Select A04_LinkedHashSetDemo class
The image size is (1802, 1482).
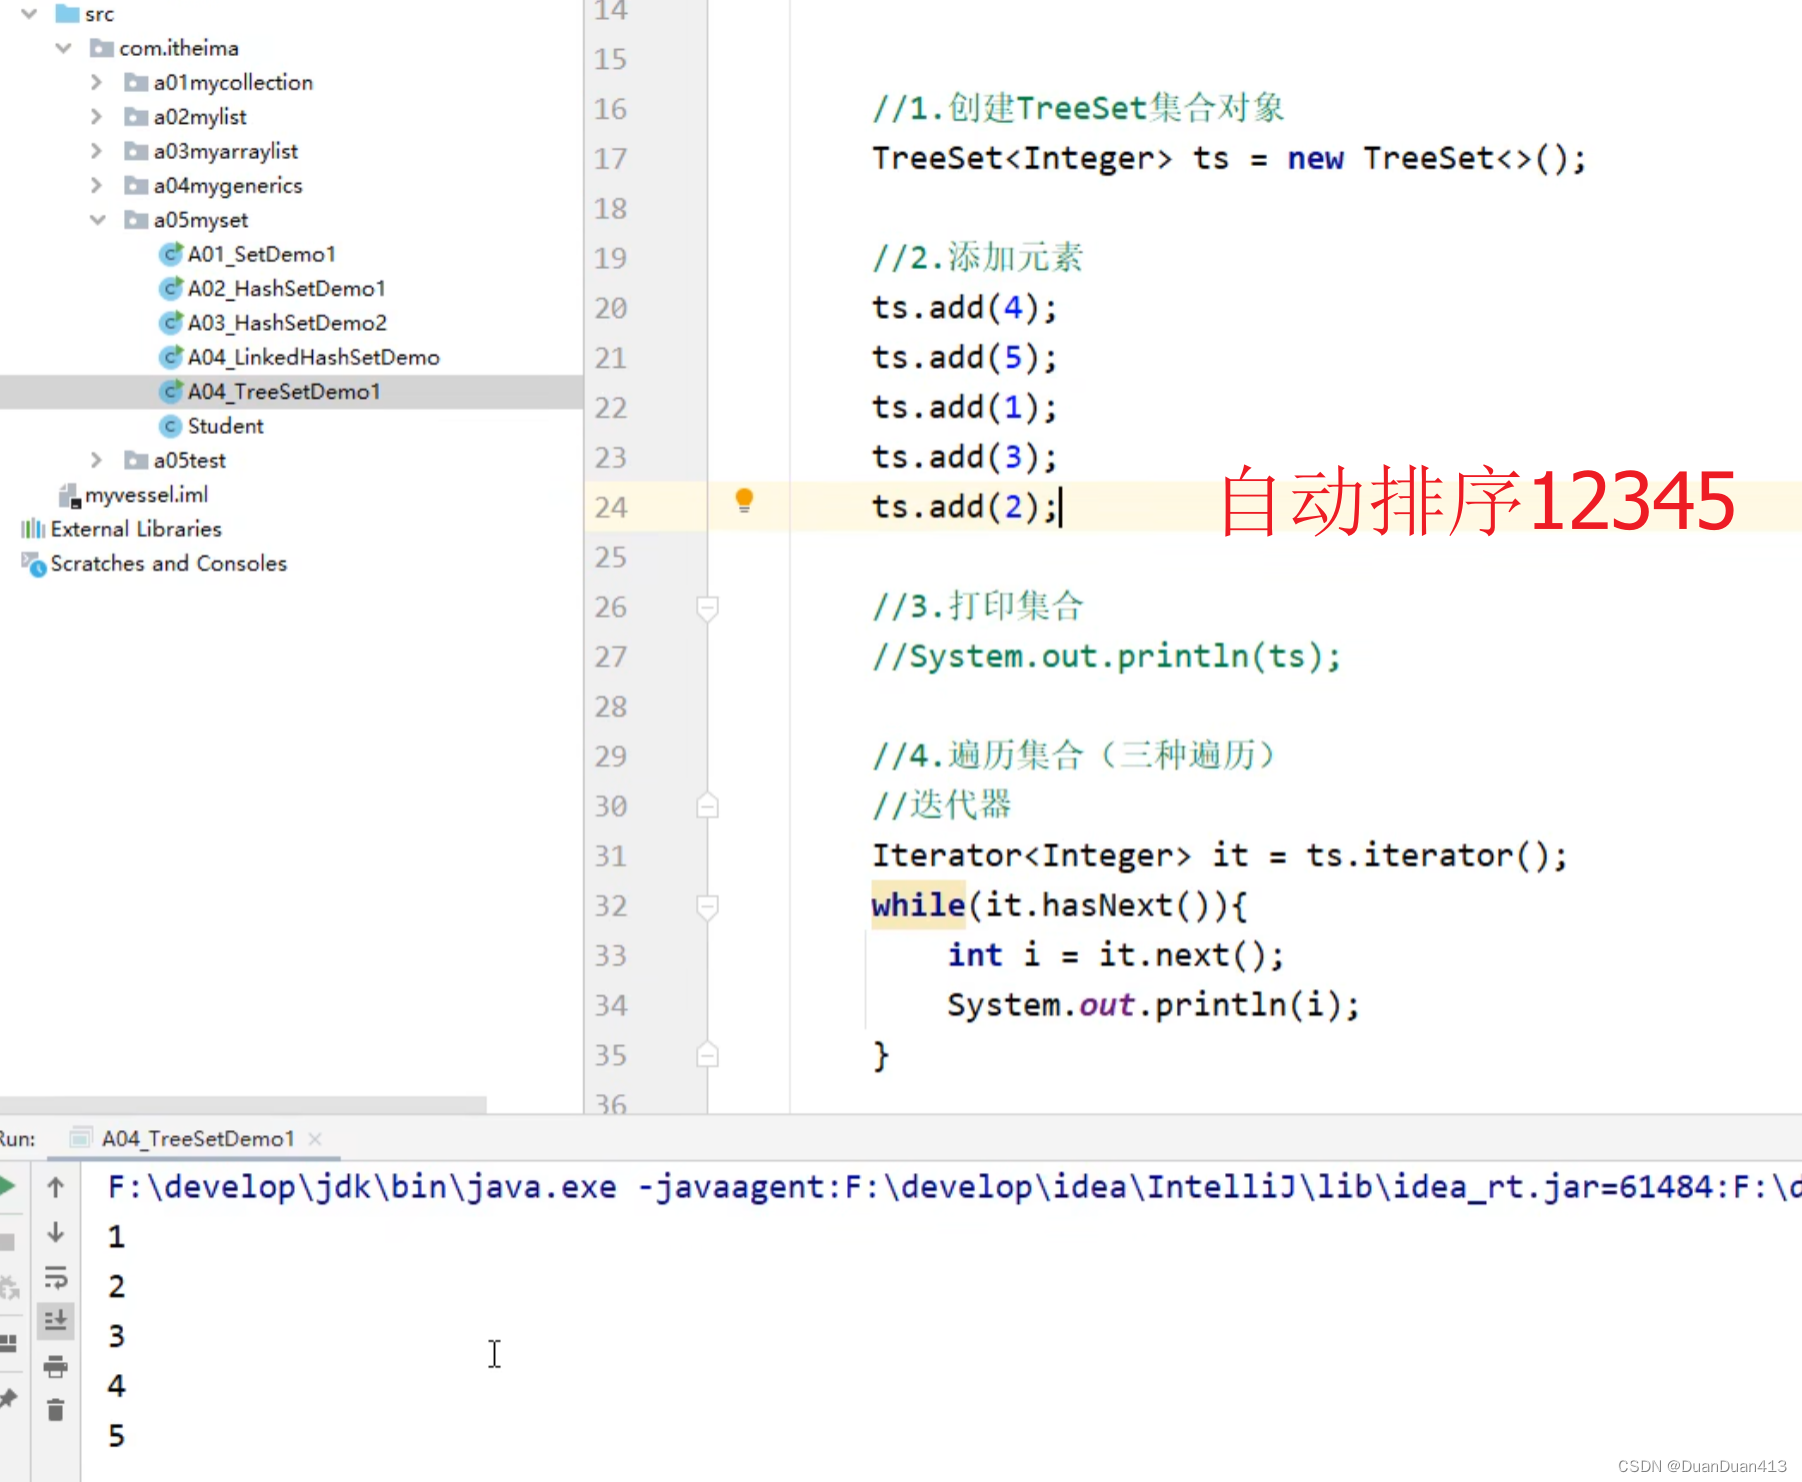pyautogui.click(x=314, y=357)
